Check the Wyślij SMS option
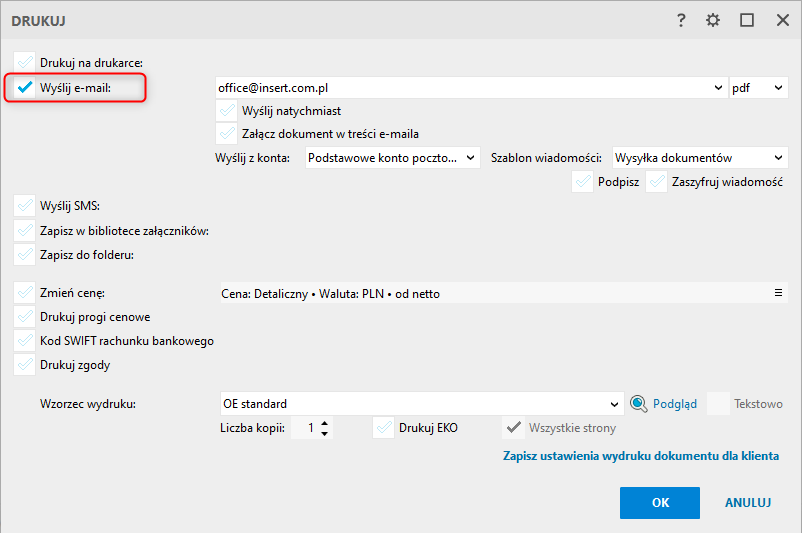 25,206
